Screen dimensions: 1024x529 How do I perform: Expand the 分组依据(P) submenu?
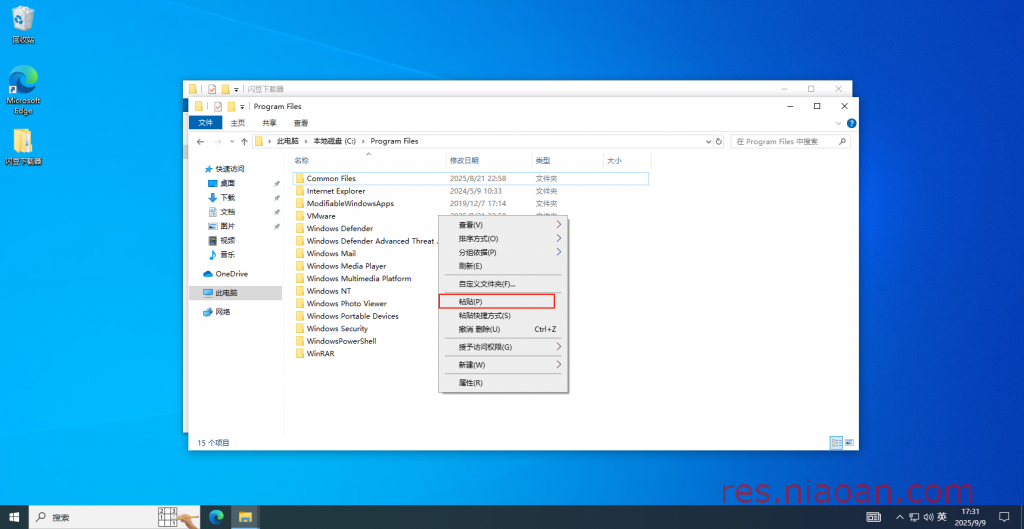pos(559,252)
